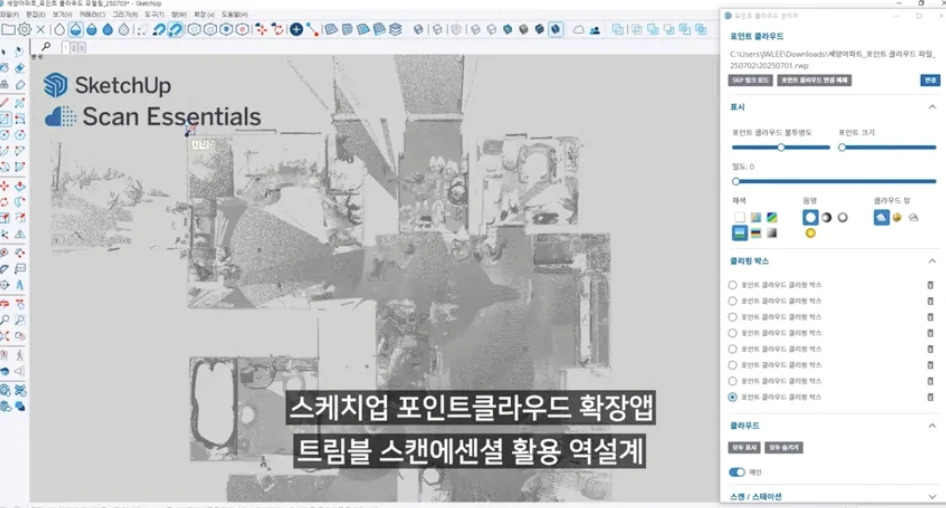This screenshot has width=946, height=508.
Task: Pick the Eraser tool
Action: [x=20, y=68]
